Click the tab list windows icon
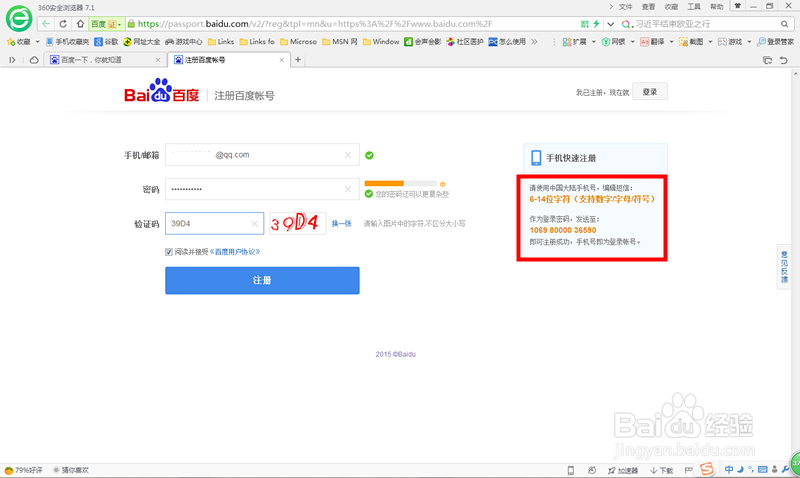 pyautogui.click(x=767, y=60)
